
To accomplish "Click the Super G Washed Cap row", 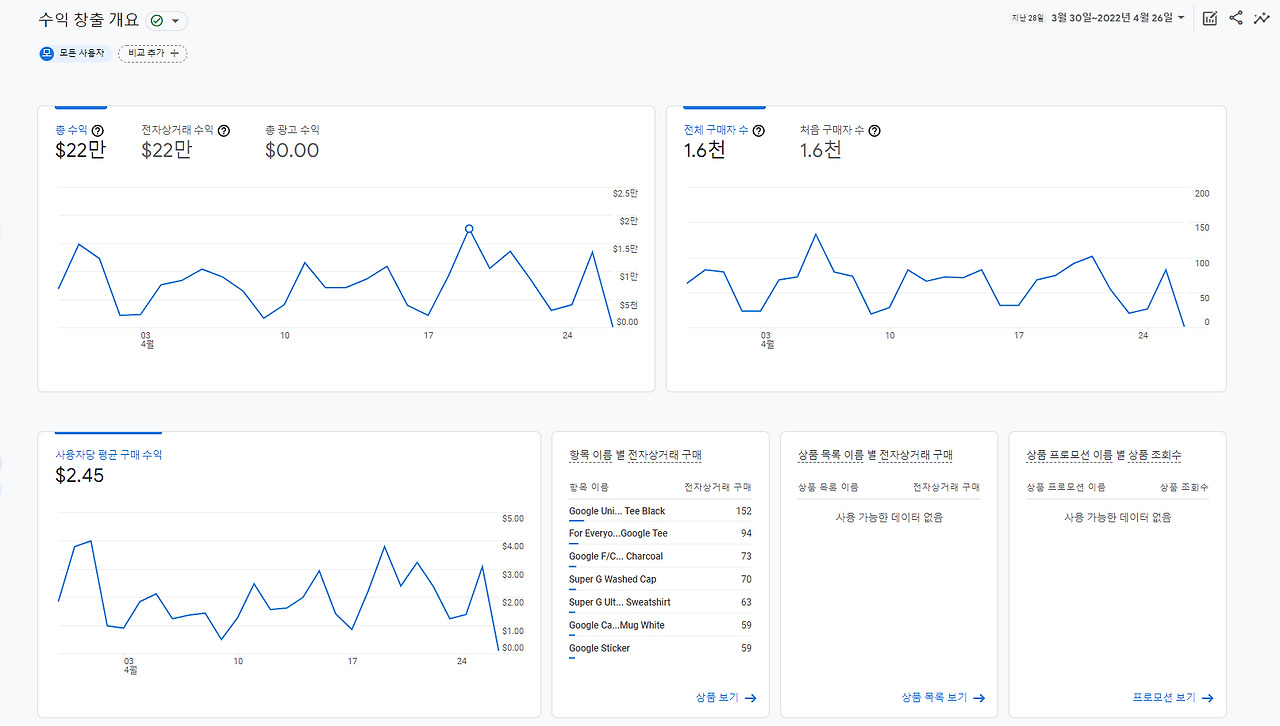I will tap(660, 580).
